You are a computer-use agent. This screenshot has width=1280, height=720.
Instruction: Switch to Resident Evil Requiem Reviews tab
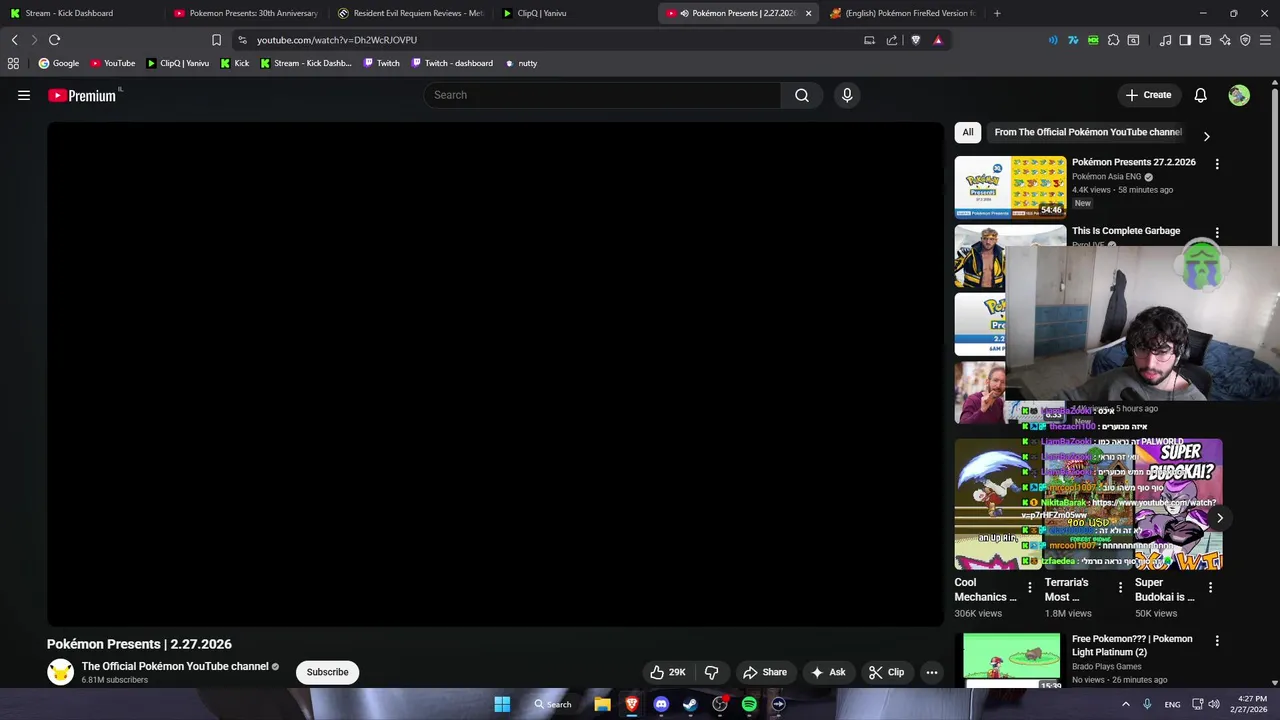pos(410,13)
